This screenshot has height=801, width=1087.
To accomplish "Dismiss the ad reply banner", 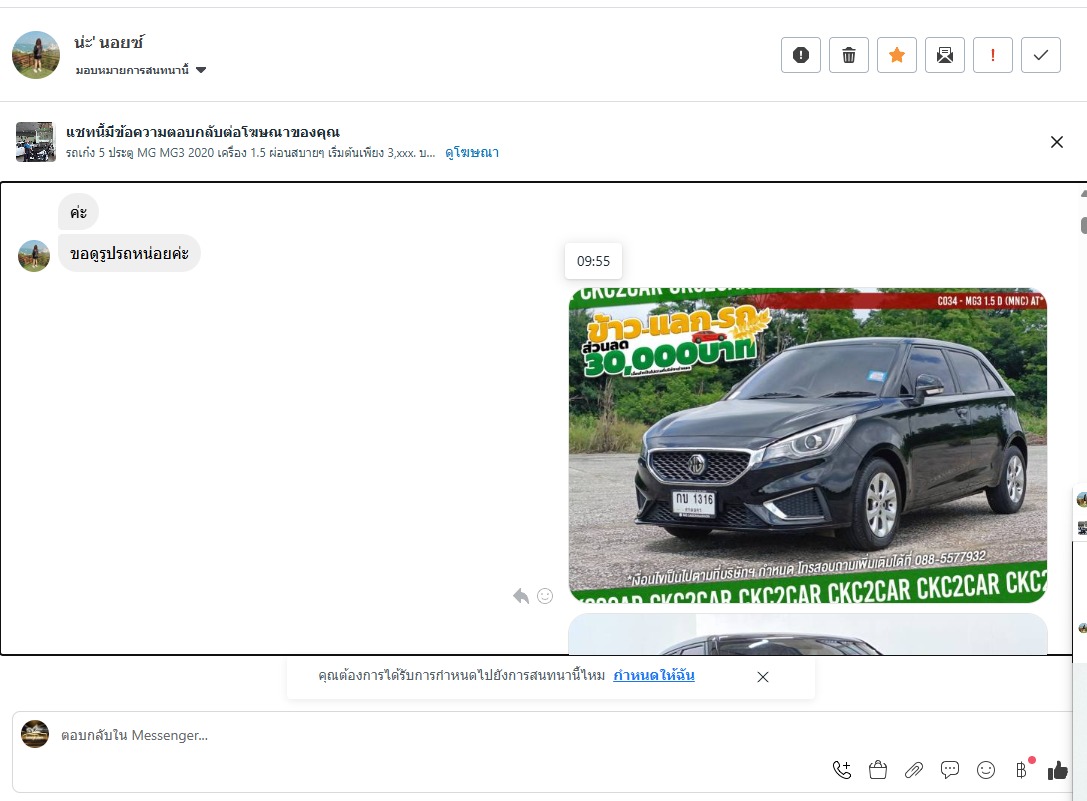I will 1056,142.
